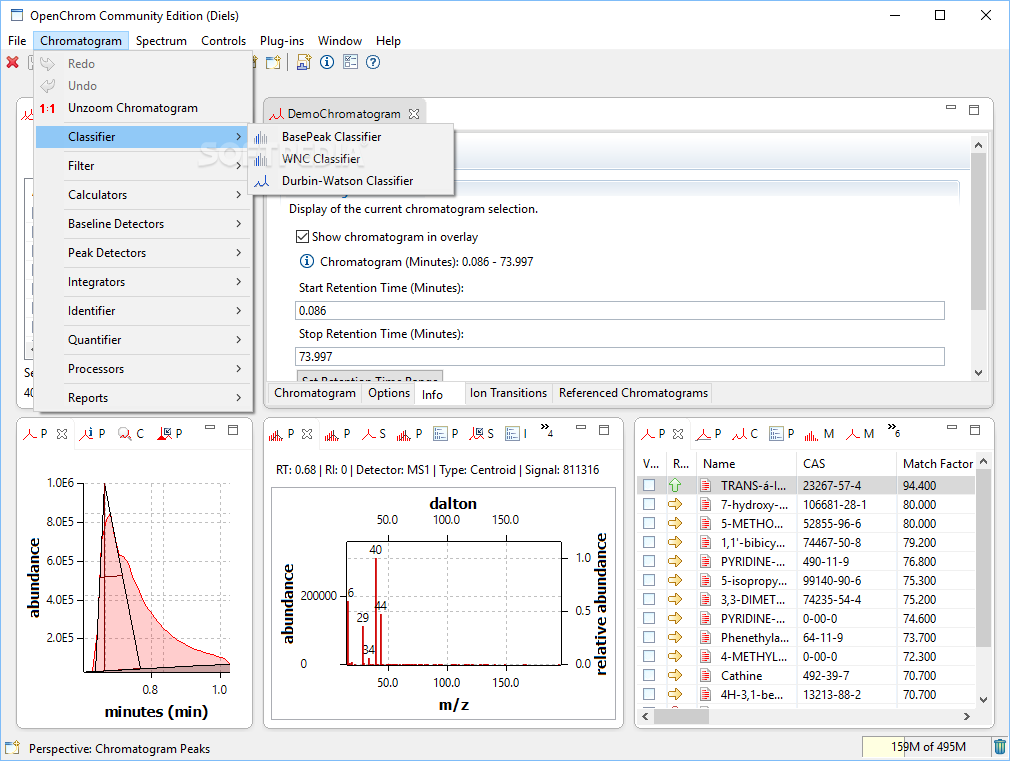Screen dimensions: 1010x761
Task: Choose WNC Classifier from the submenu
Action: coord(351,159)
